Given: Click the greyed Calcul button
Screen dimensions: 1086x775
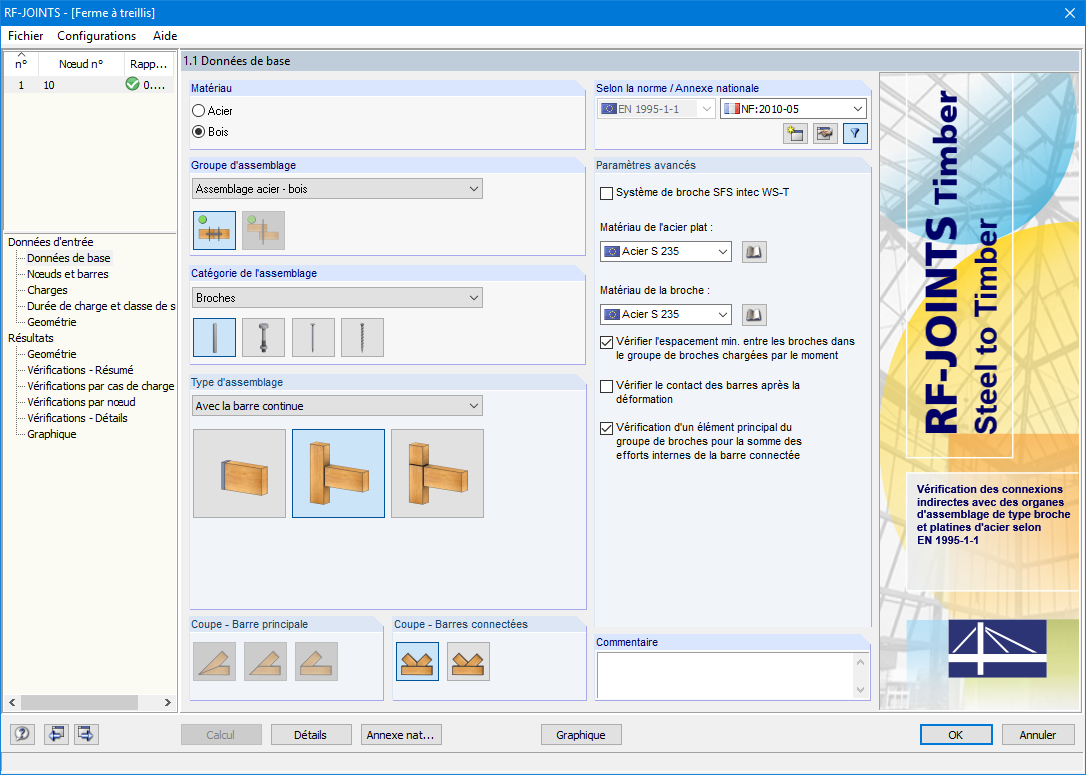Looking at the screenshot, I should coord(221,735).
